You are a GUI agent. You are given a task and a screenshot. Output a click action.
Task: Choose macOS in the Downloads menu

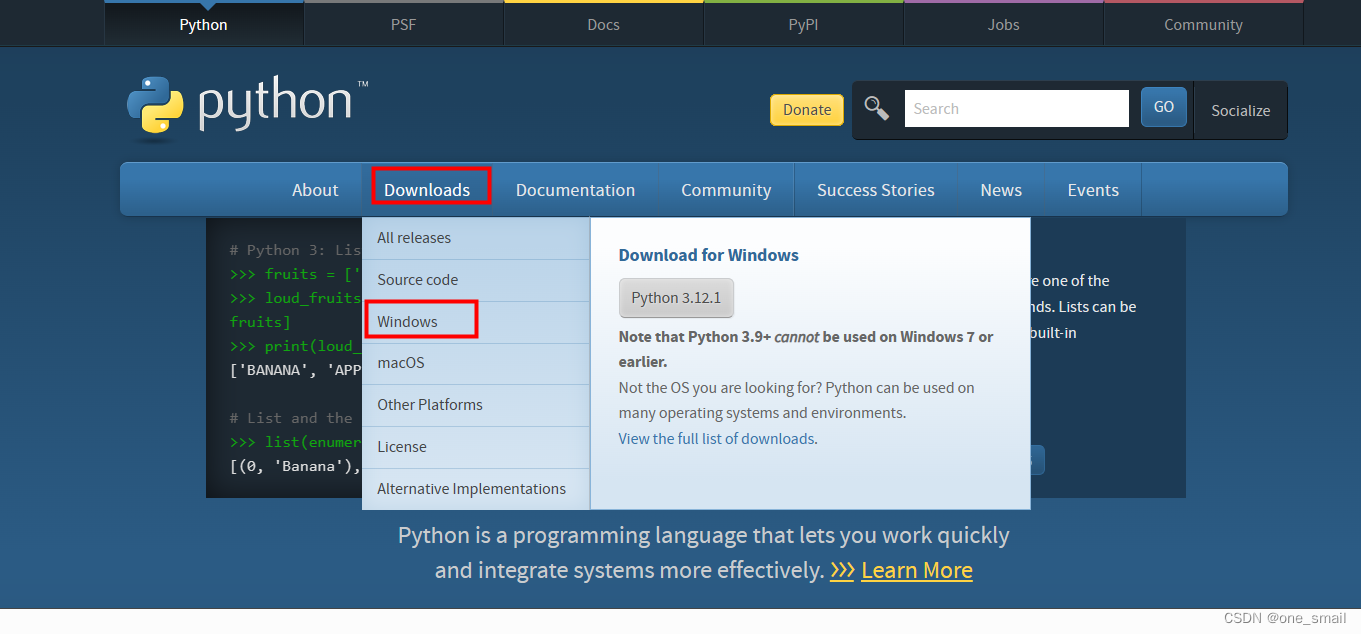point(476,363)
